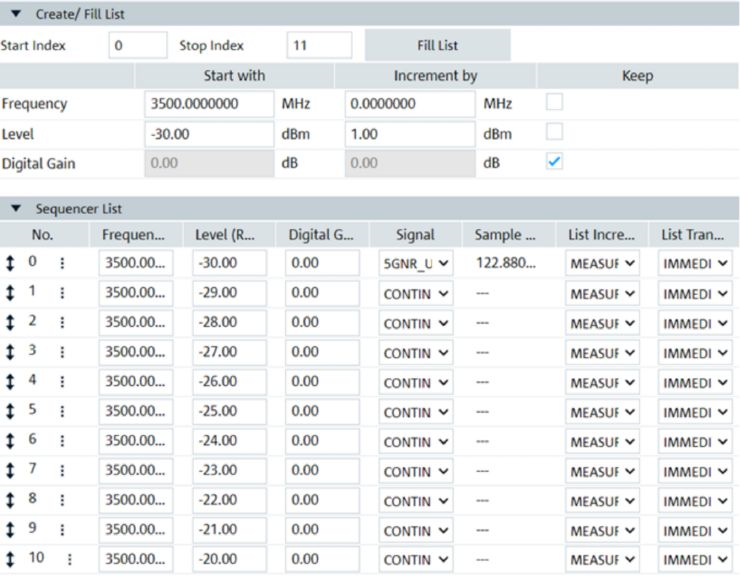Open the 5GNR_U Signal dropdown in row 0
740x576 pixels.
point(415,263)
